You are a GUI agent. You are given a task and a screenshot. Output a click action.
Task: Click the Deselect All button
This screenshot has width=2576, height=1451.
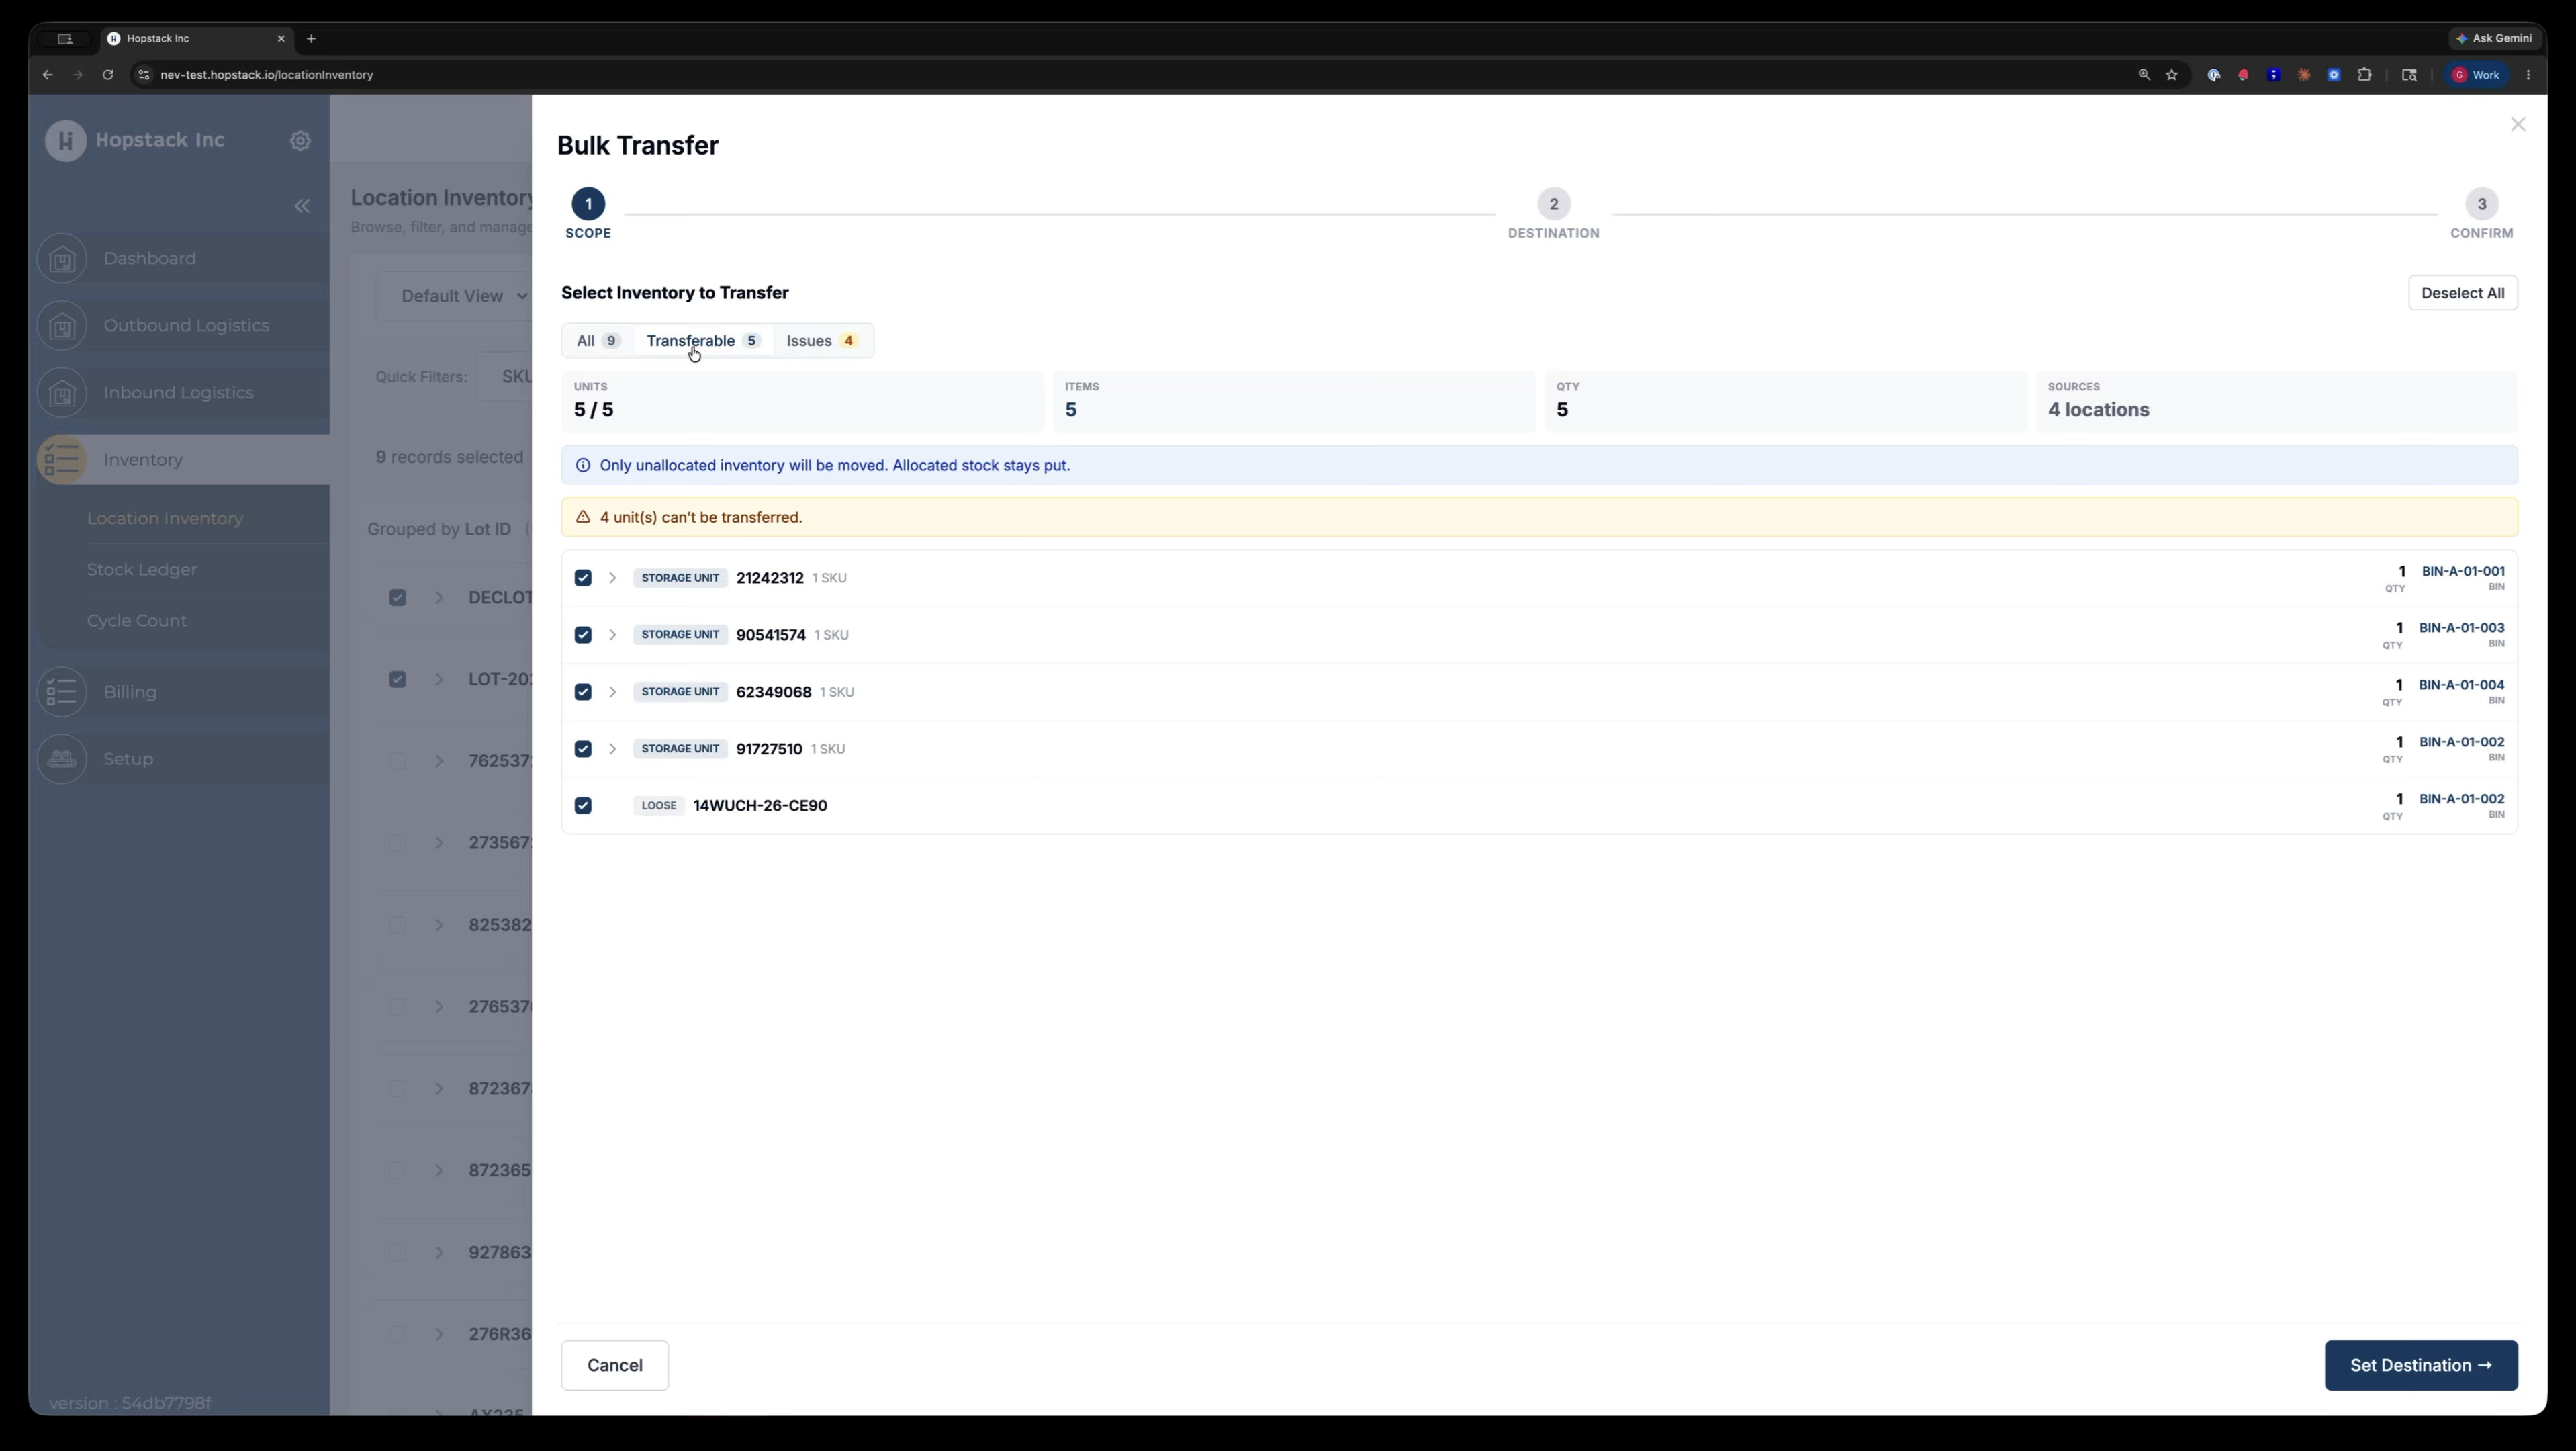tap(2462, 293)
